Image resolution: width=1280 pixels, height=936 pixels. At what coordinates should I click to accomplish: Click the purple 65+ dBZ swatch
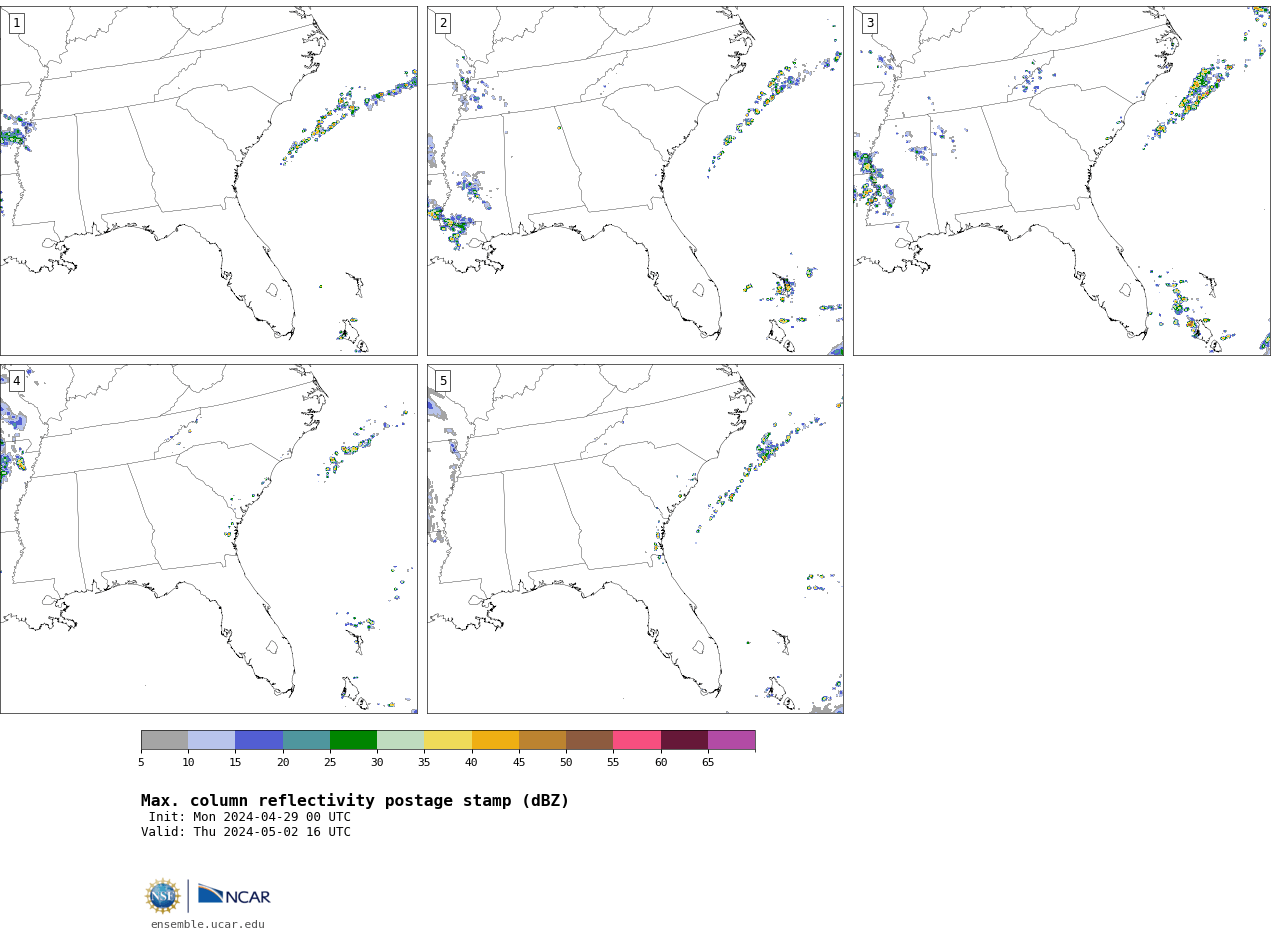pos(732,740)
